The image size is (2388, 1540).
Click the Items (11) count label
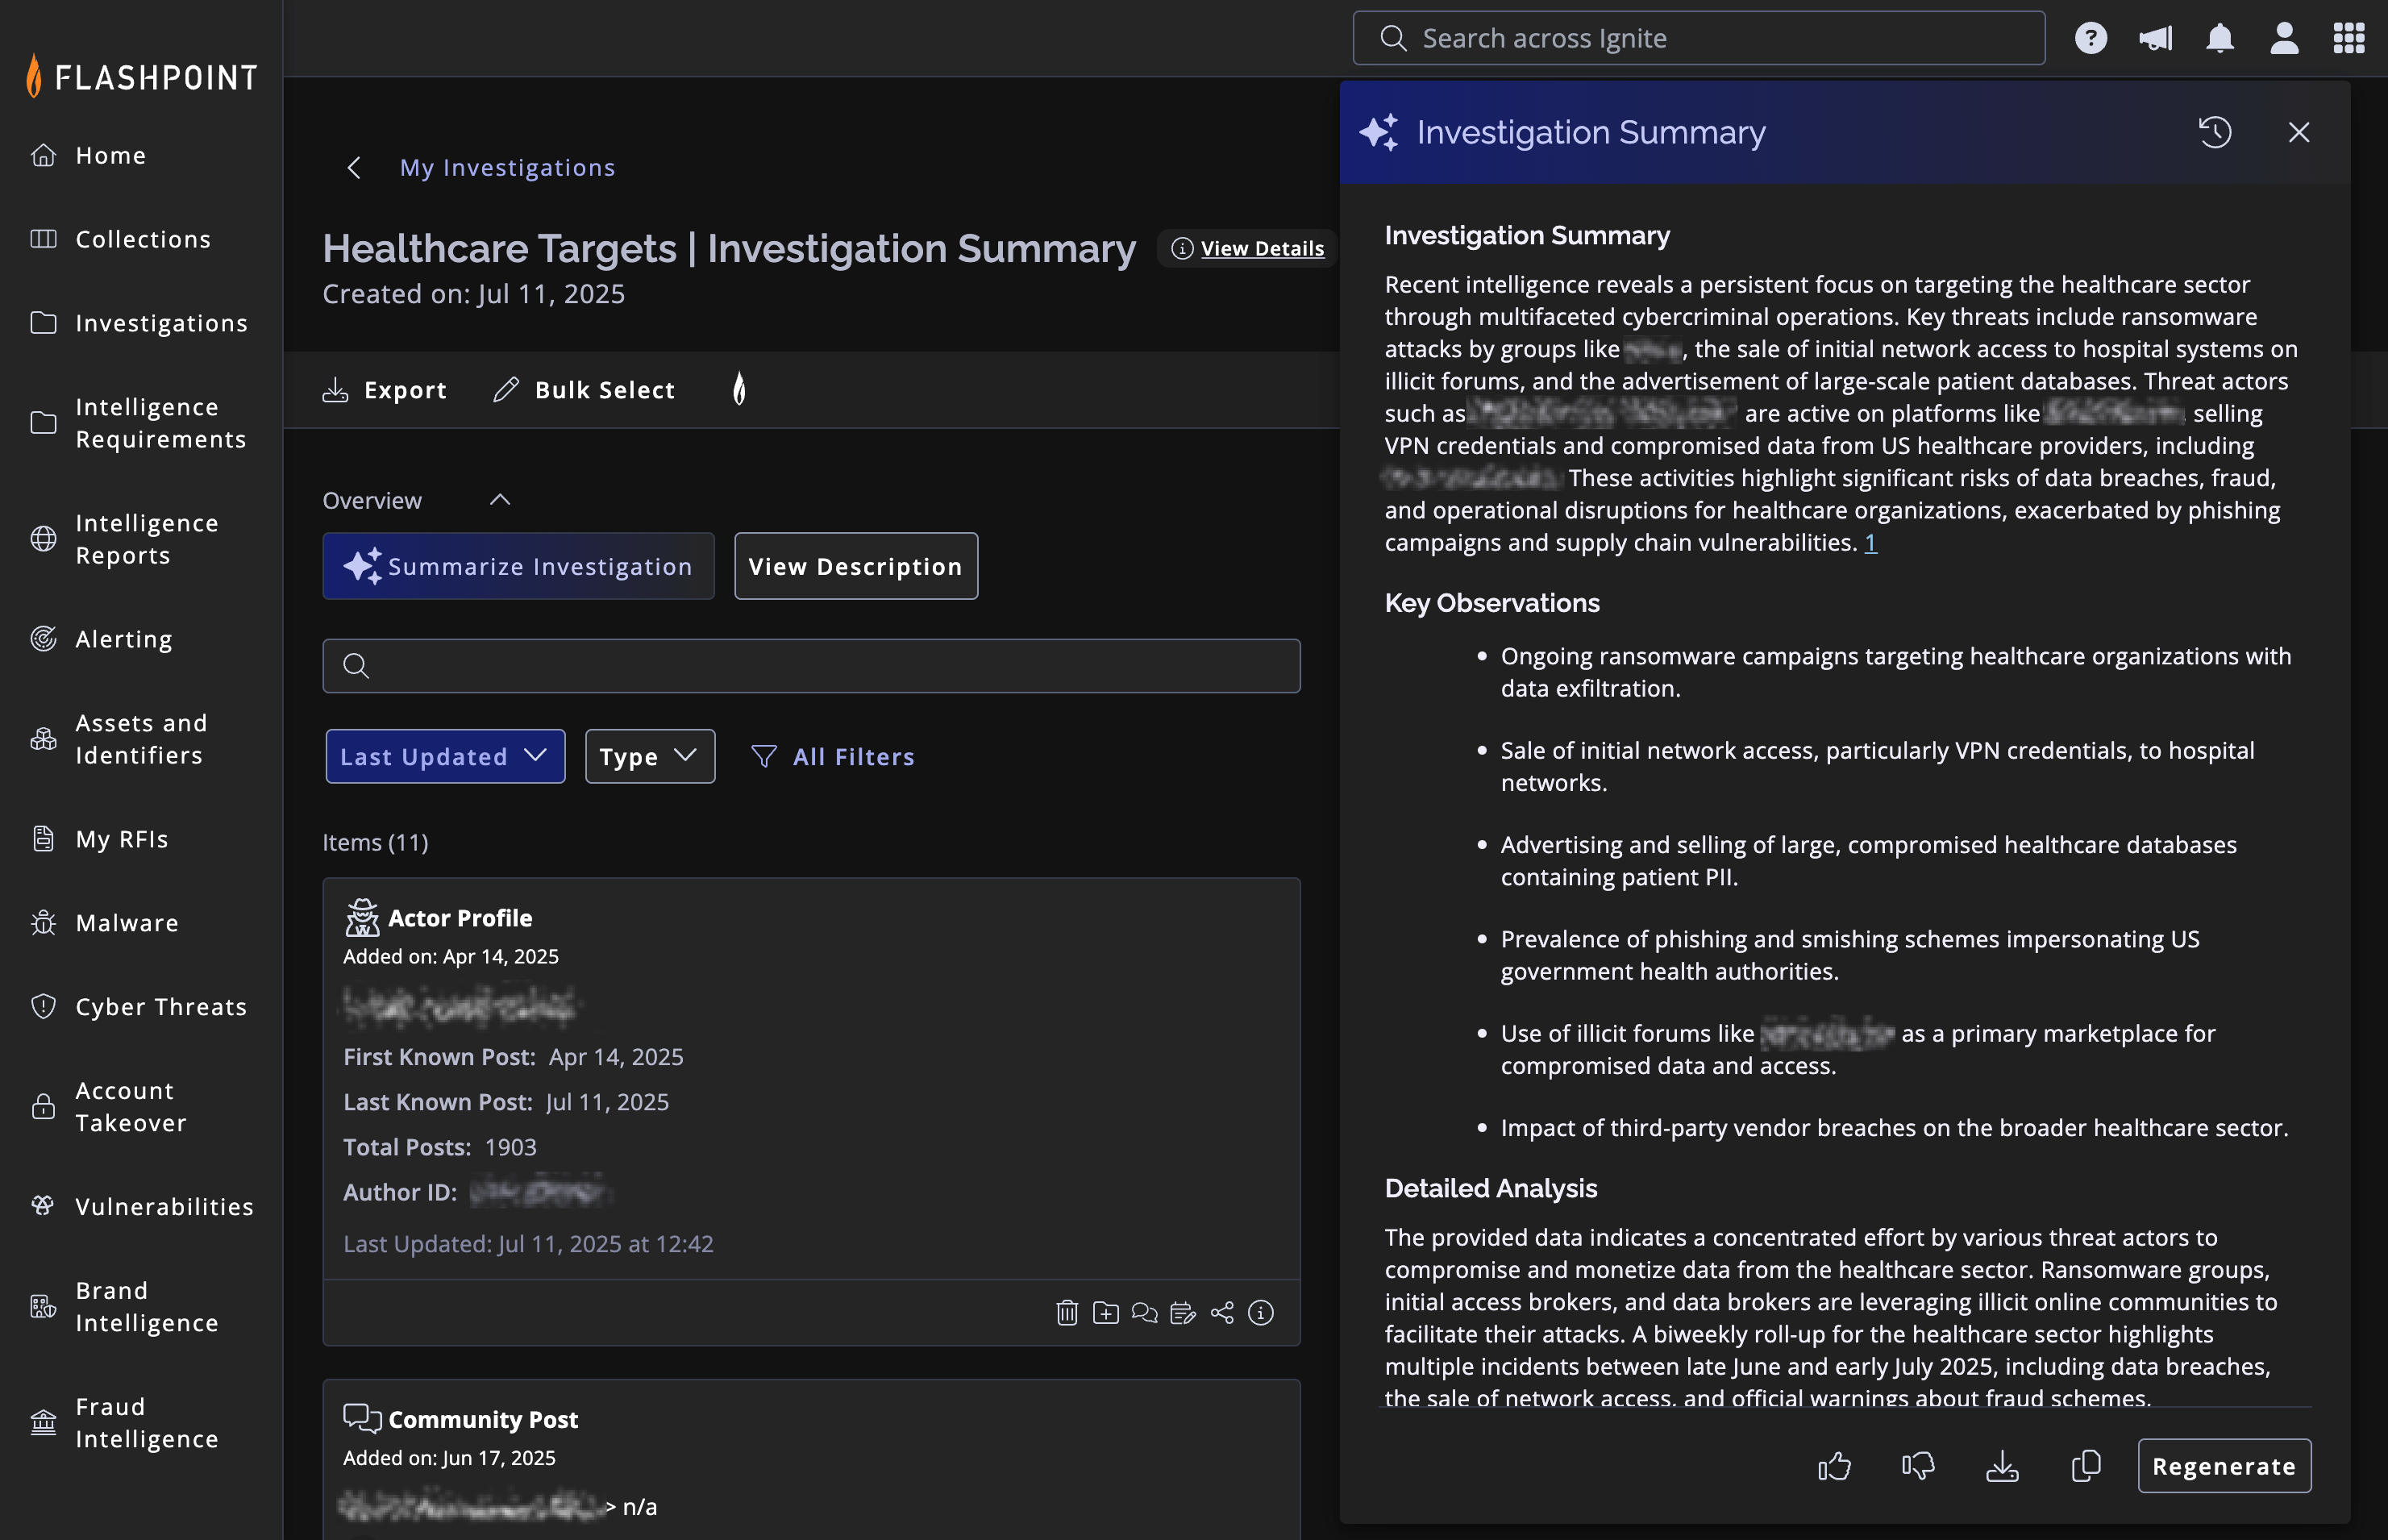click(375, 842)
